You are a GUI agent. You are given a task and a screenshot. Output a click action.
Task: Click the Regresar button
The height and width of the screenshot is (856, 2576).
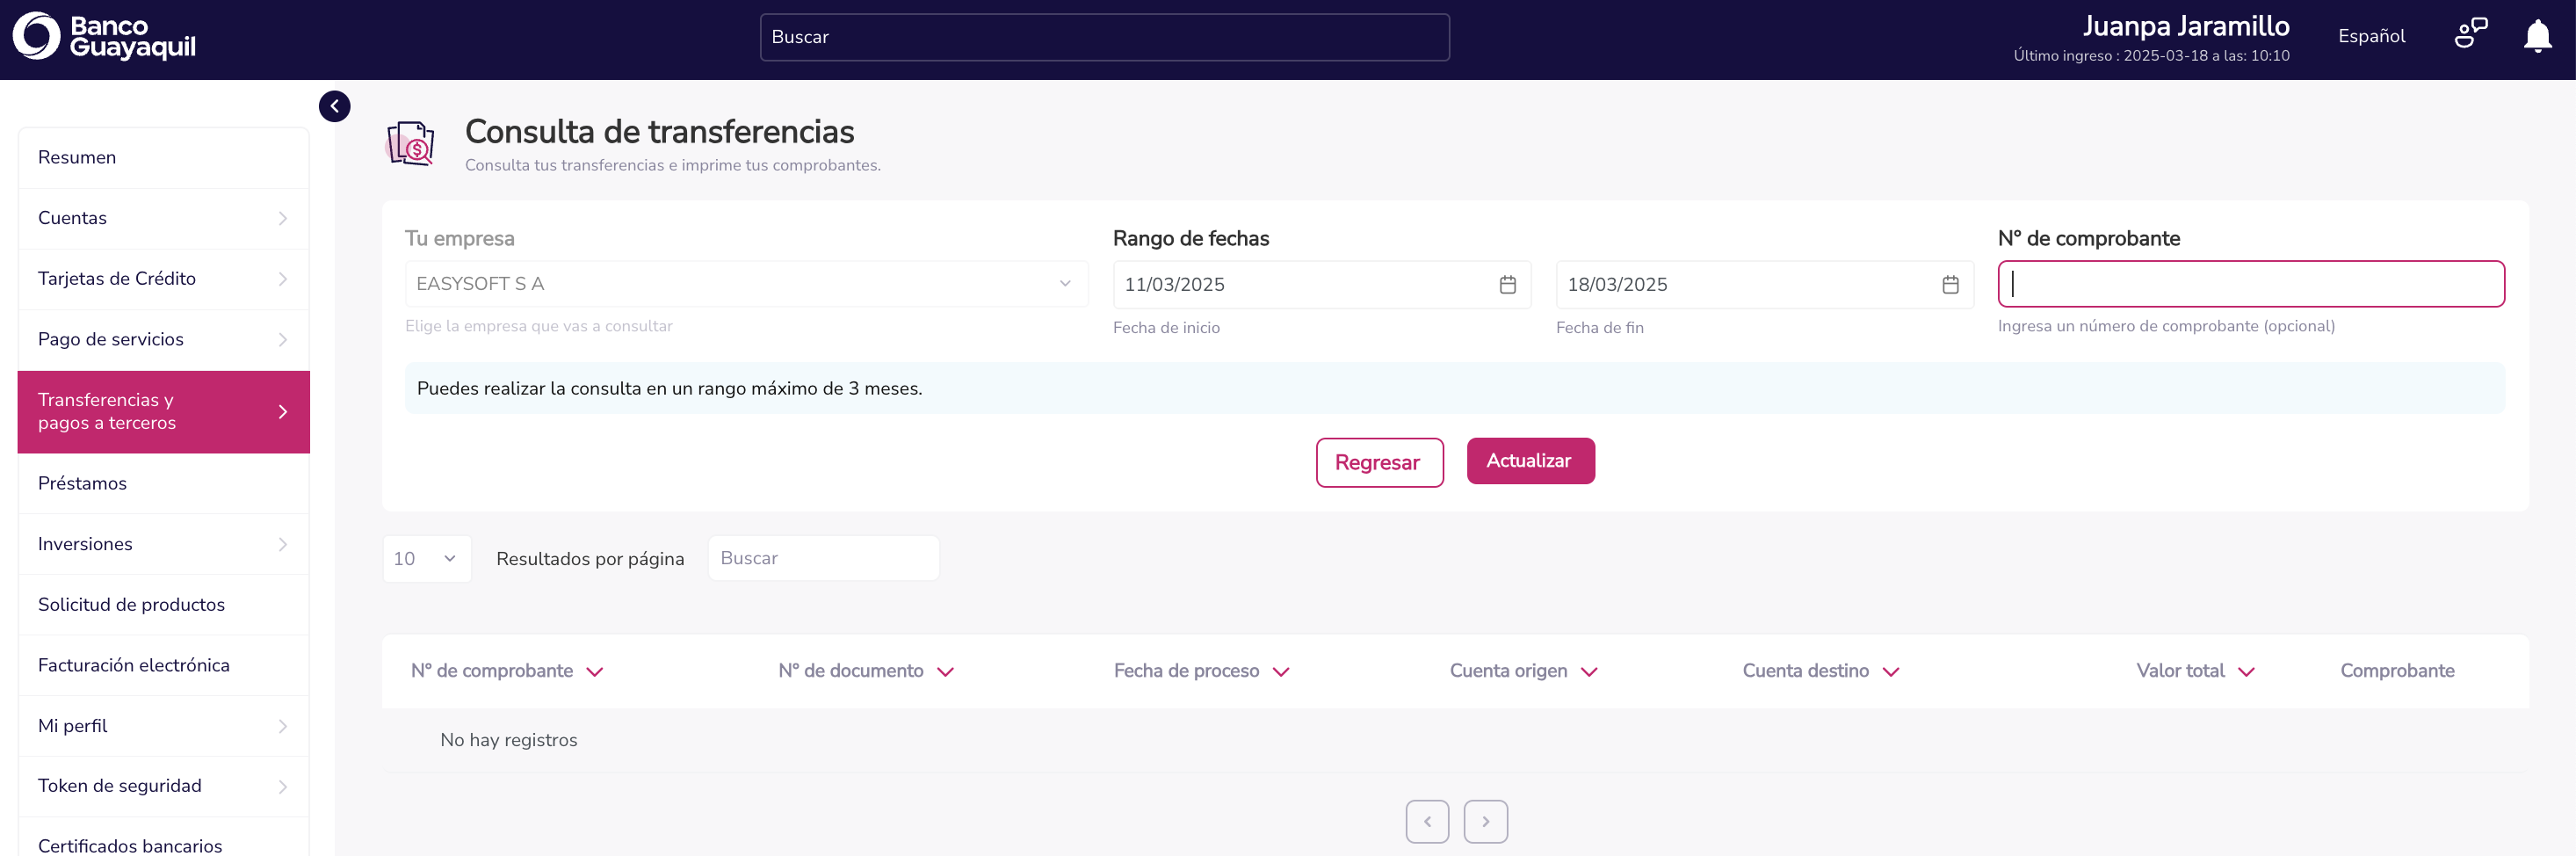(1378, 462)
